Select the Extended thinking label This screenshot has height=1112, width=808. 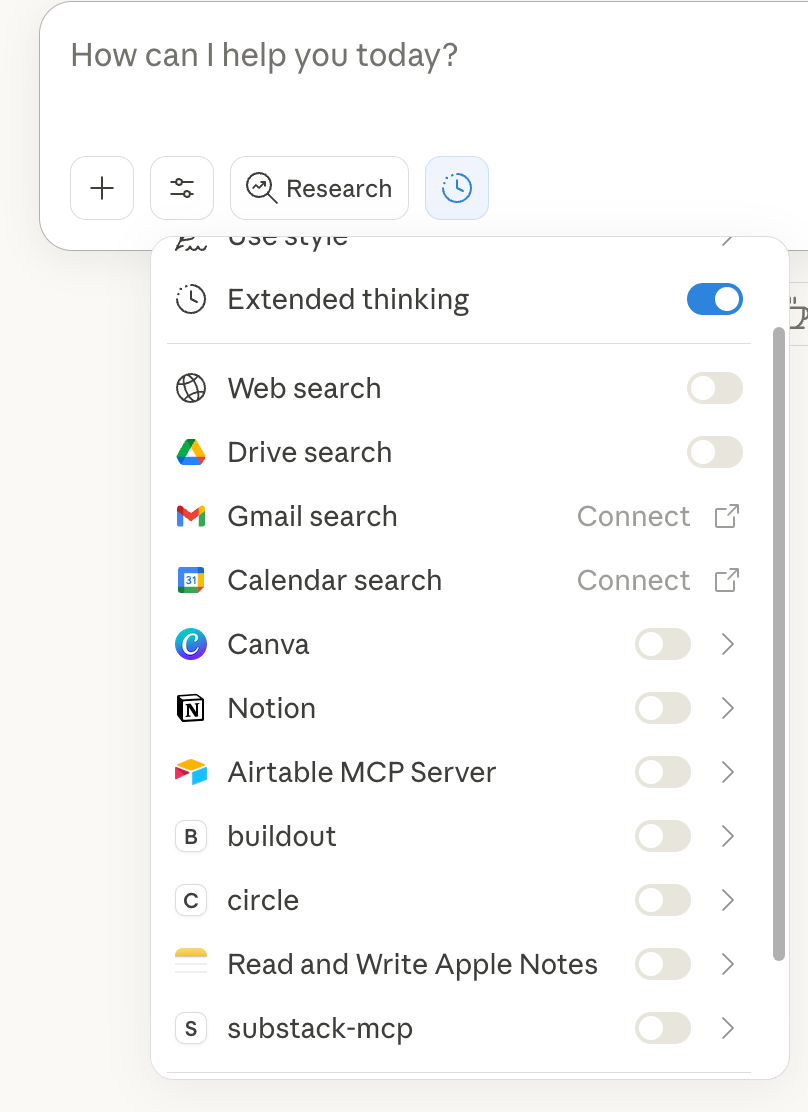[348, 300]
